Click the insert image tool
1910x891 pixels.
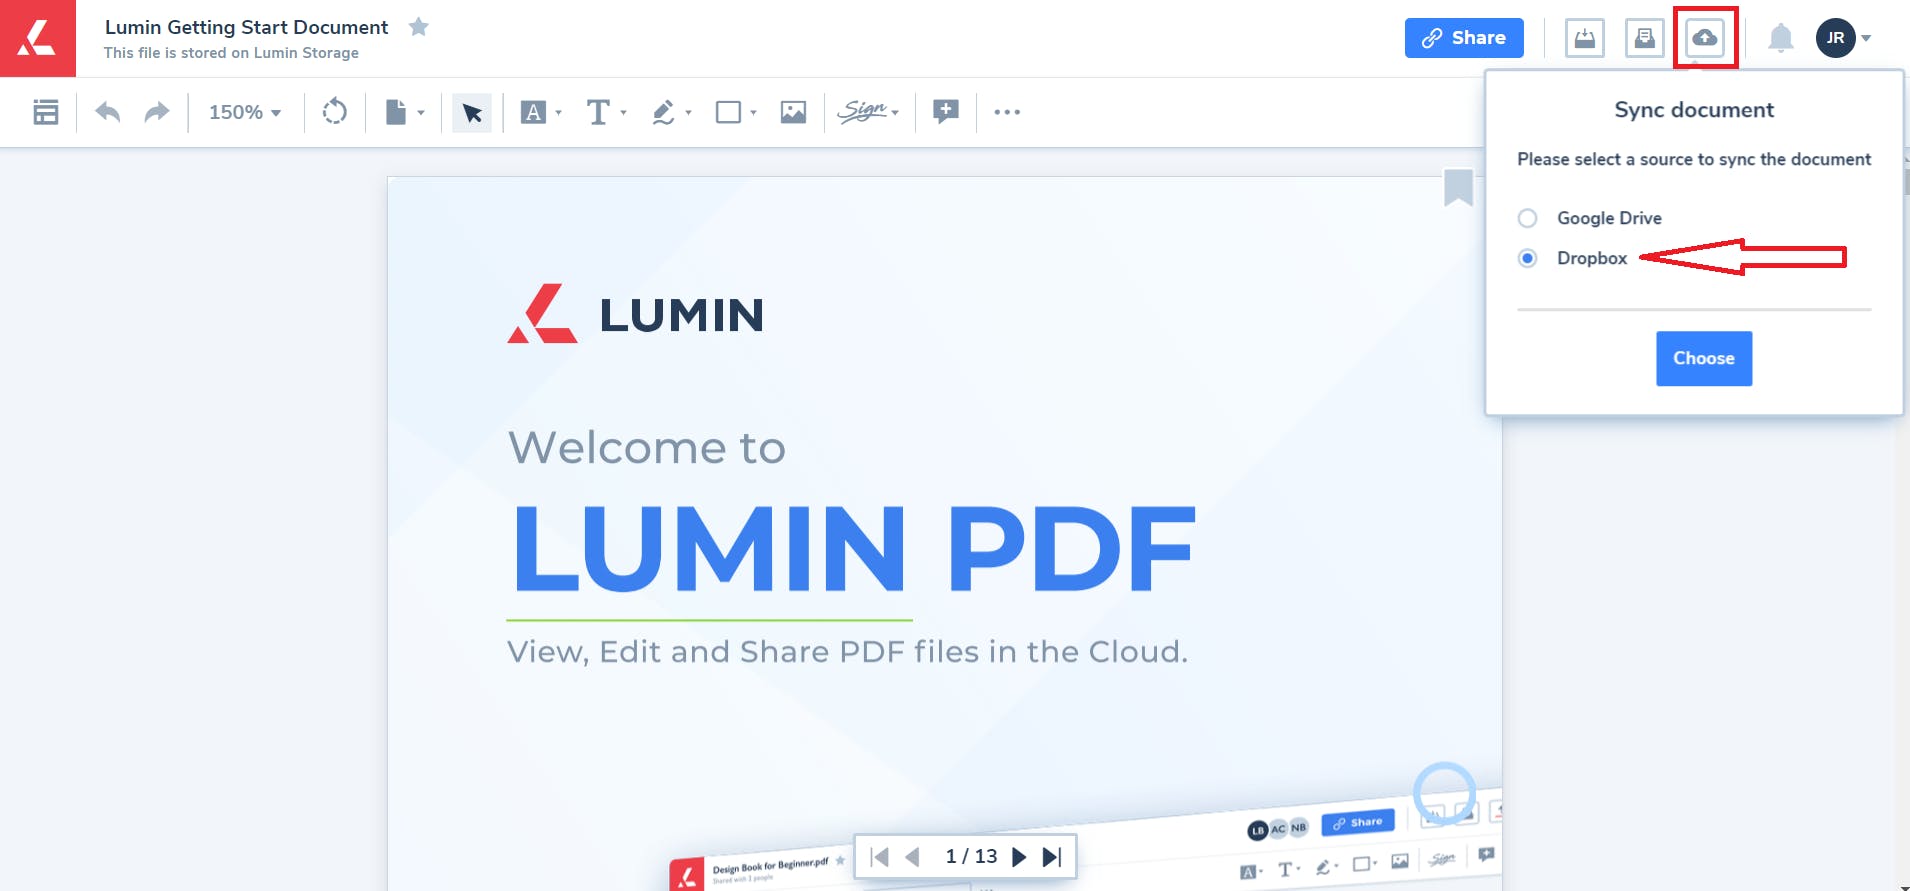[794, 112]
